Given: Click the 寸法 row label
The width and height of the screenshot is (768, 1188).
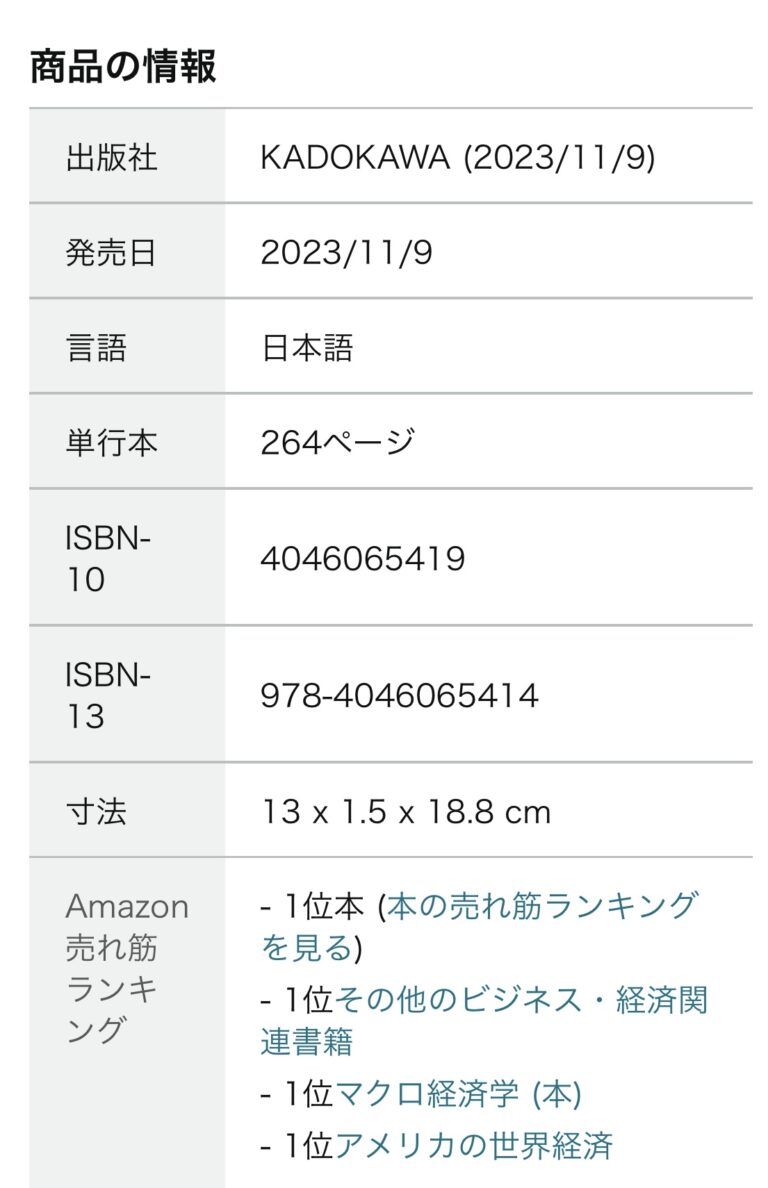Looking at the screenshot, I should click(96, 811).
